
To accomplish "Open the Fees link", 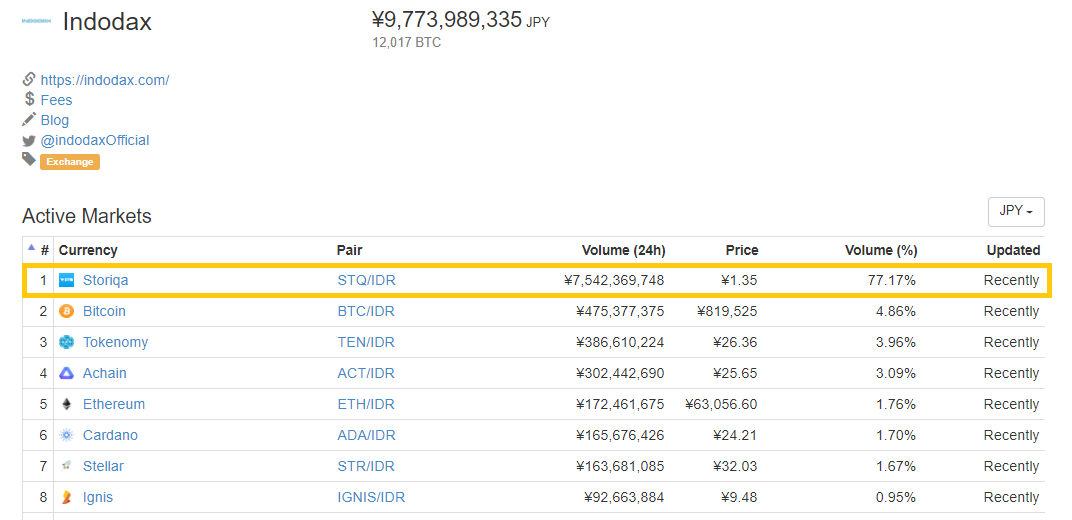I will coord(56,100).
